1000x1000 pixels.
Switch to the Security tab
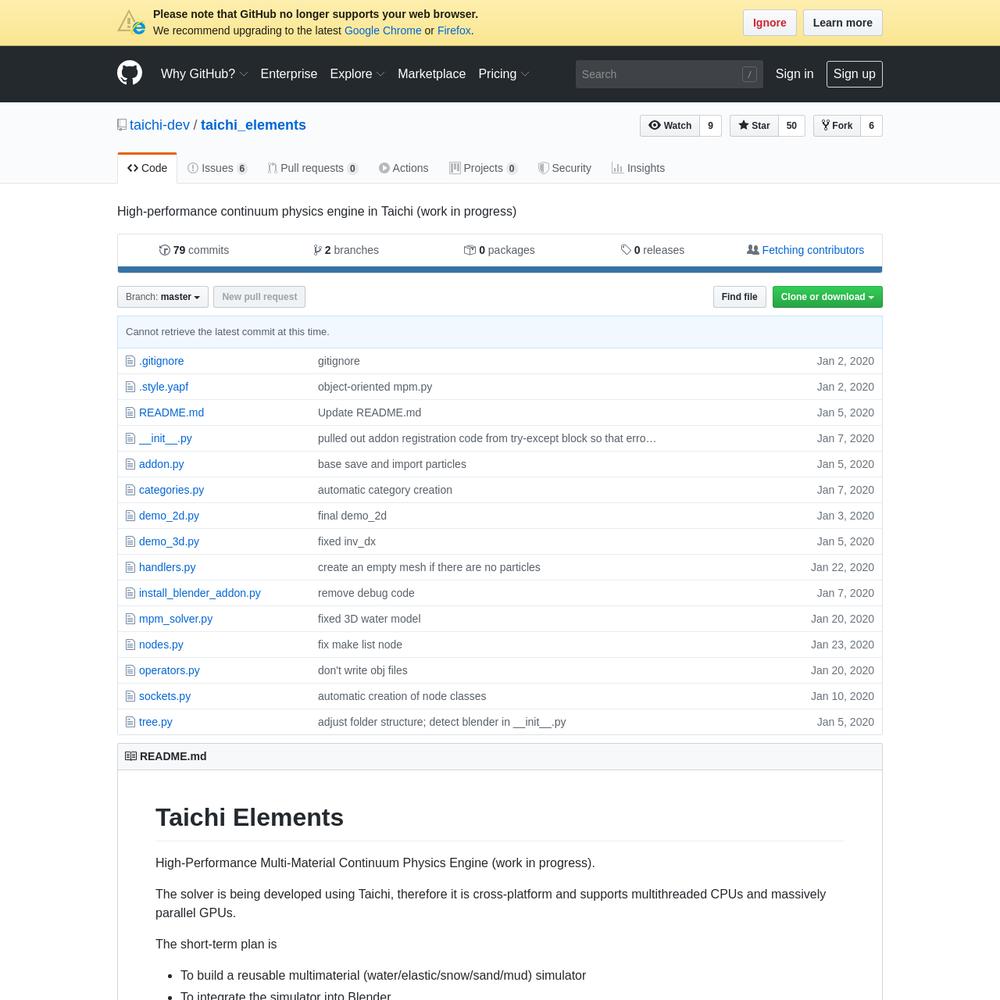564,168
